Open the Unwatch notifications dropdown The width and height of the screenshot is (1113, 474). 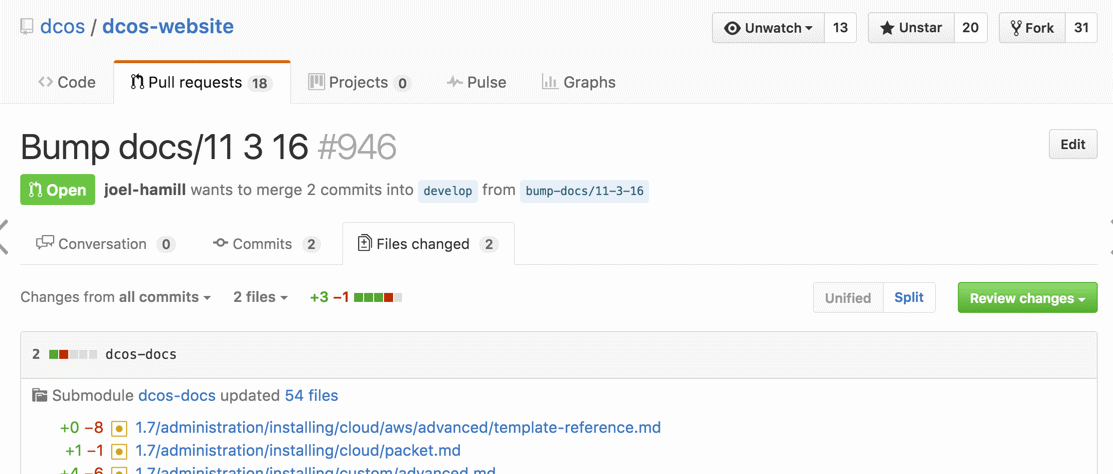point(768,28)
